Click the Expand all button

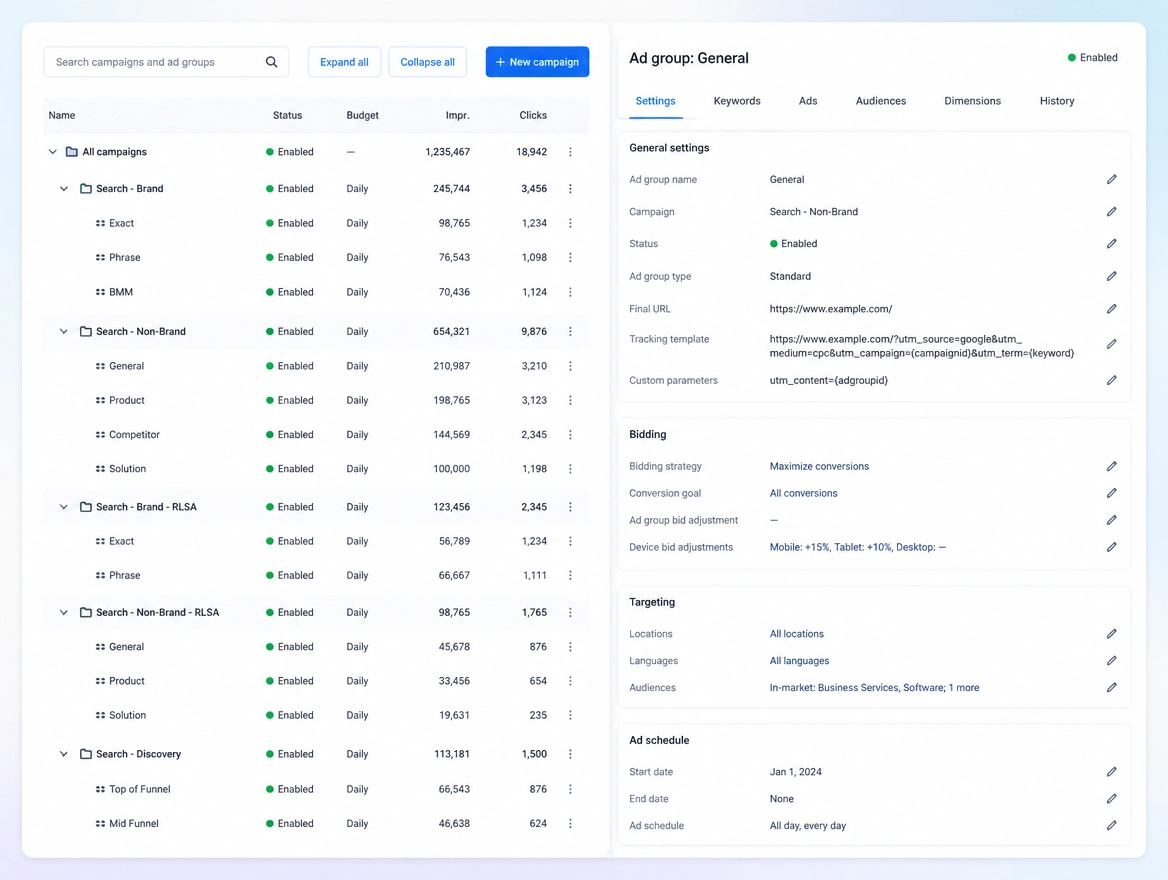344,62
